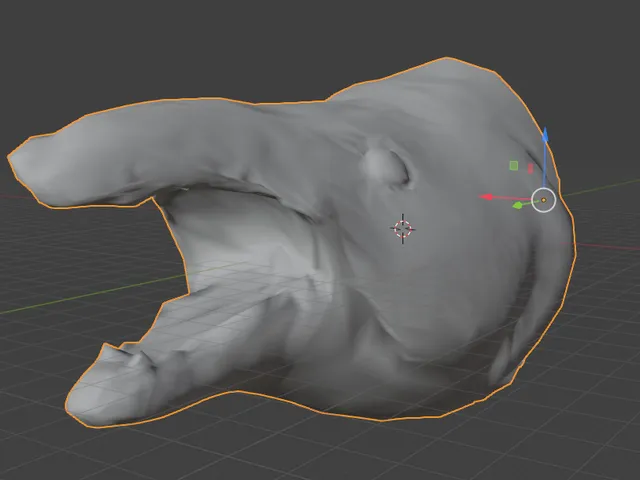Viewport: 640px width, 480px height.
Task: Grab the green Y-axis move arrow
Action: point(518,205)
